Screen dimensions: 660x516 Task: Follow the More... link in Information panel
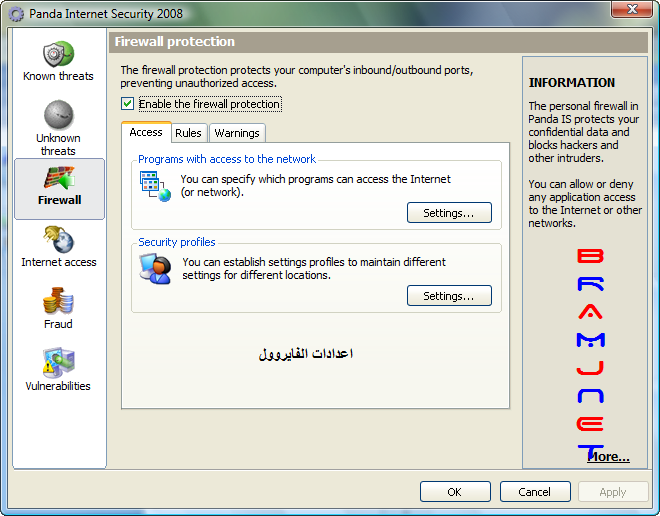[609, 457]
